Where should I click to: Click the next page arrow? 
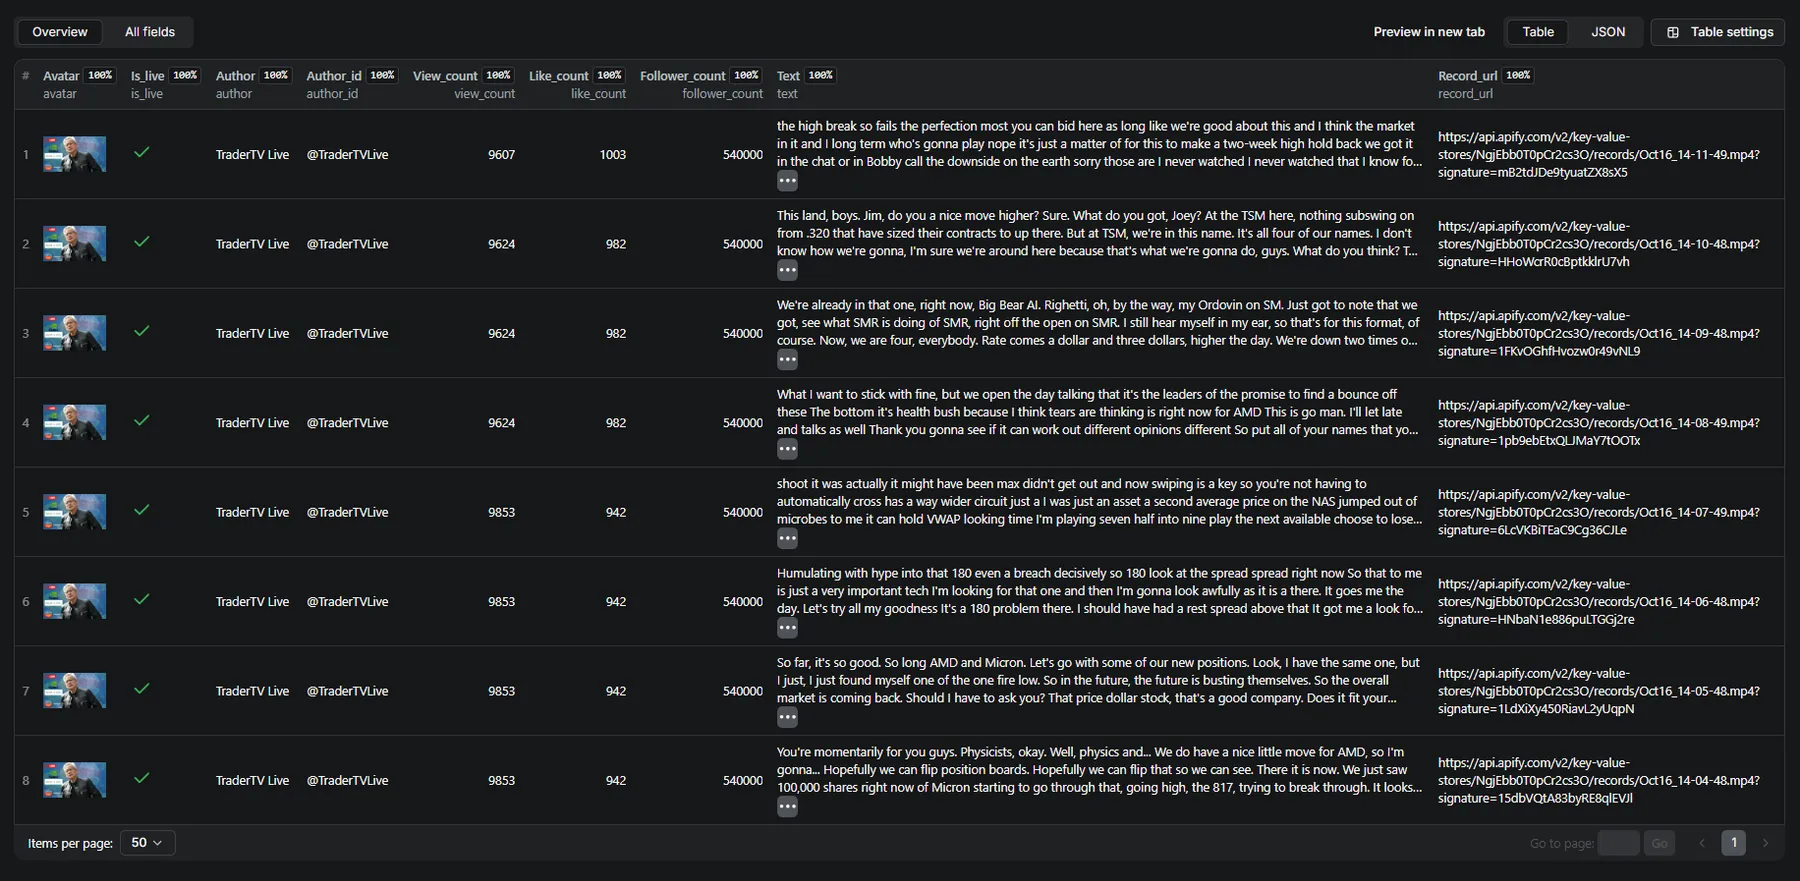[x=1765, y=843]
